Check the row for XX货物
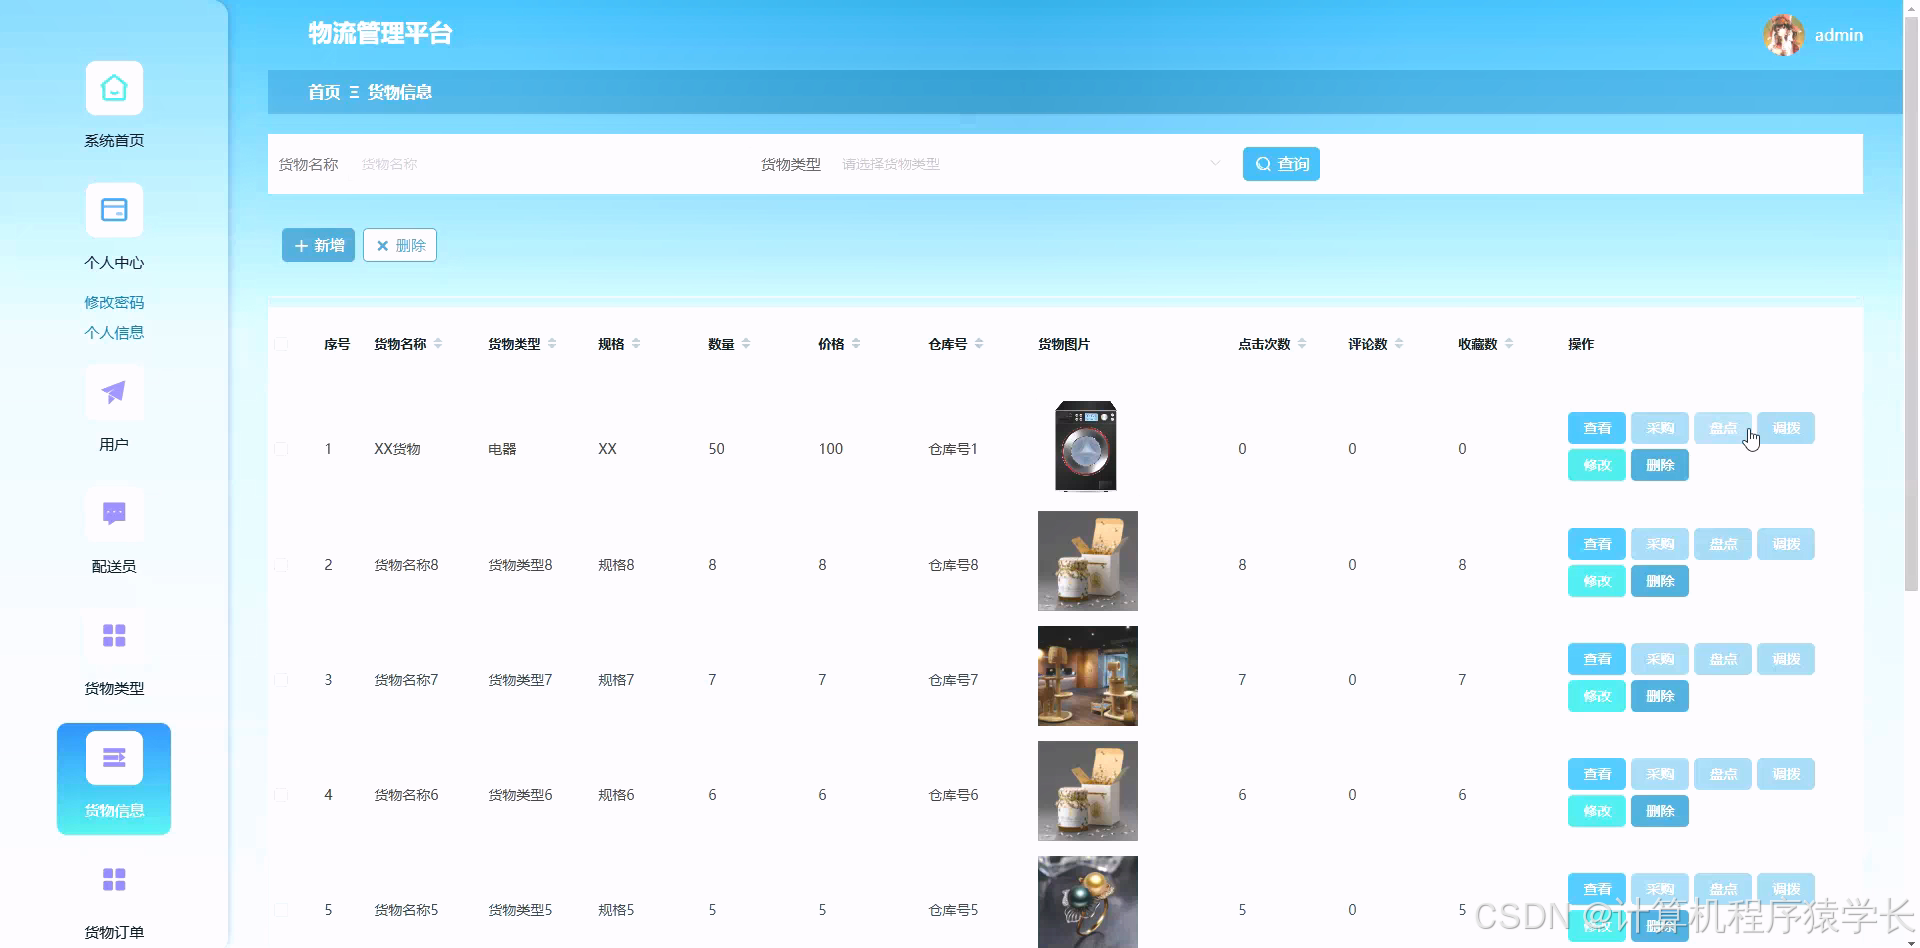1920x948 pixels. tap(281, 449)
